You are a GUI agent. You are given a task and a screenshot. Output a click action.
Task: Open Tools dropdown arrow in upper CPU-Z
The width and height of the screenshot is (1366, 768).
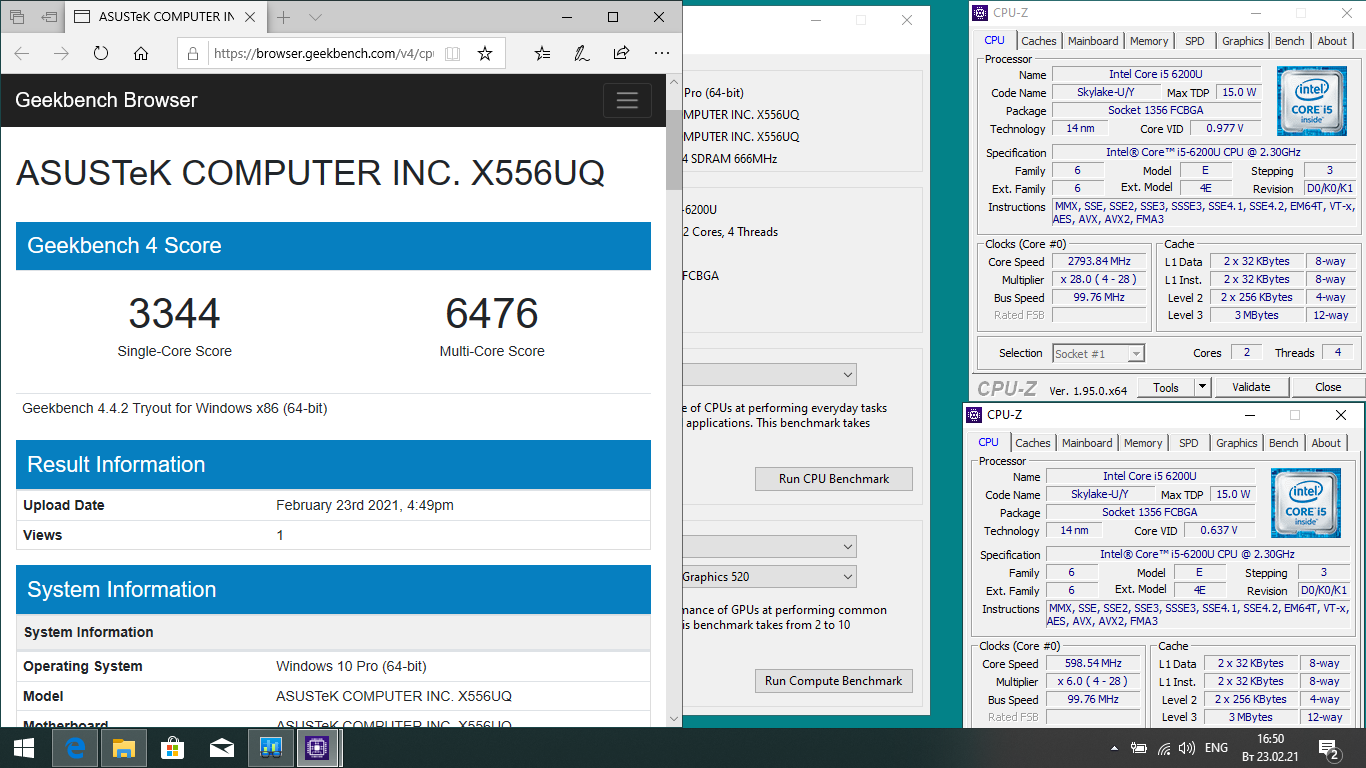click(1203, 387)
